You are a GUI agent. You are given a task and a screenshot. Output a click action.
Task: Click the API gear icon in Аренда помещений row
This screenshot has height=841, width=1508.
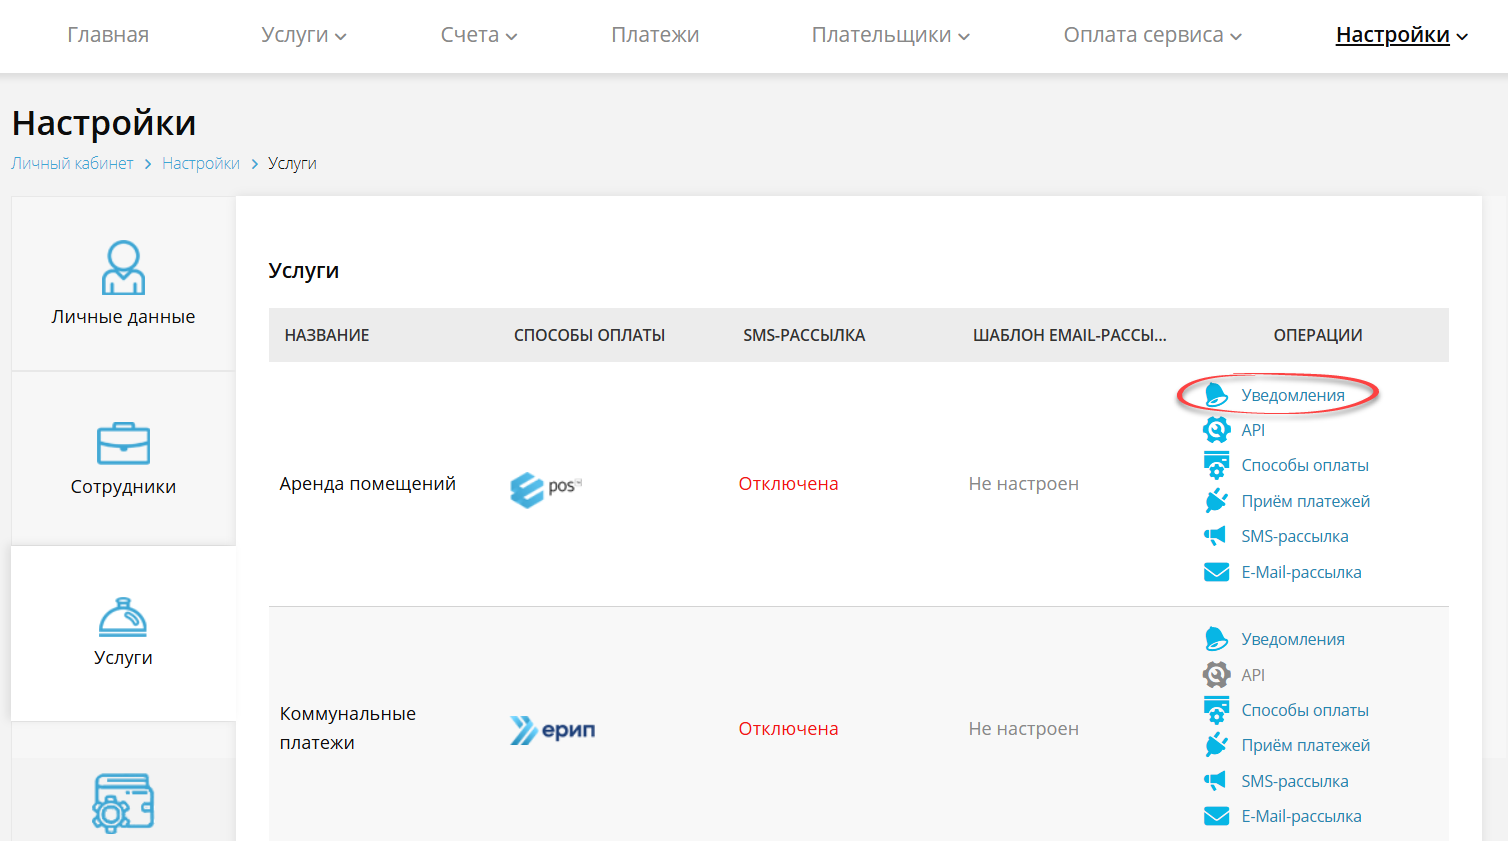pos(1216,430)
